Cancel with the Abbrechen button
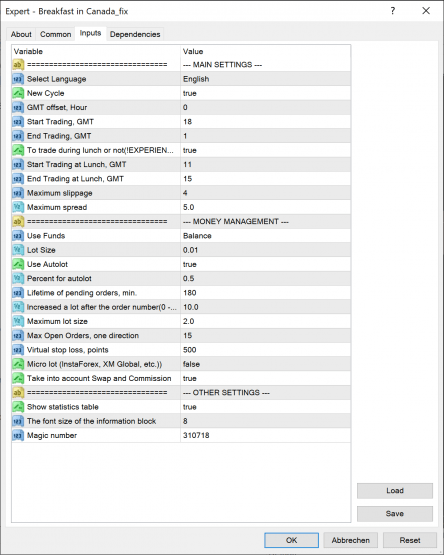 click(x=351, y=540)
